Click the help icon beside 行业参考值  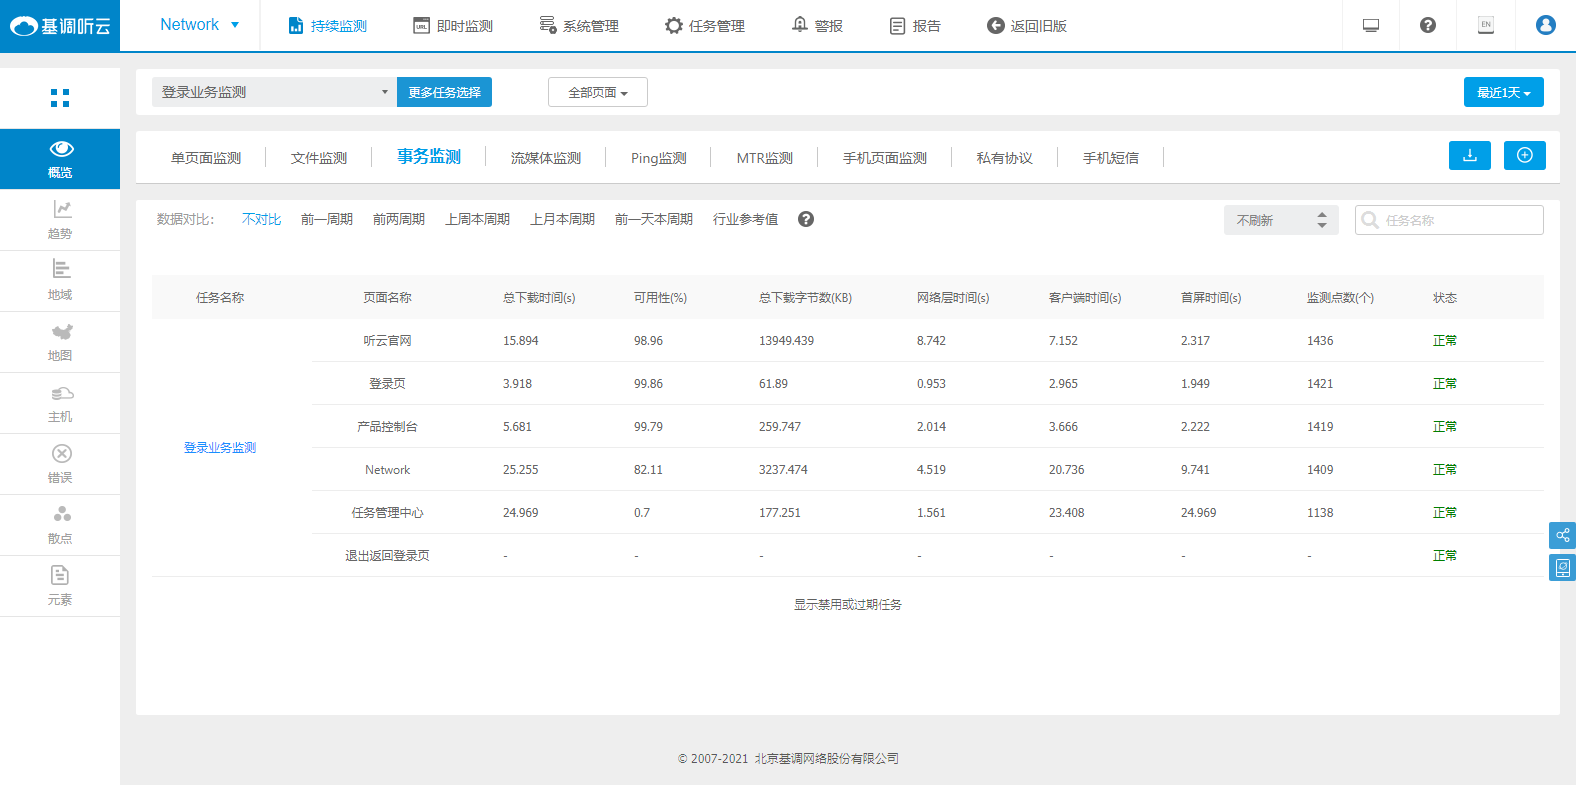click(806, 219)
